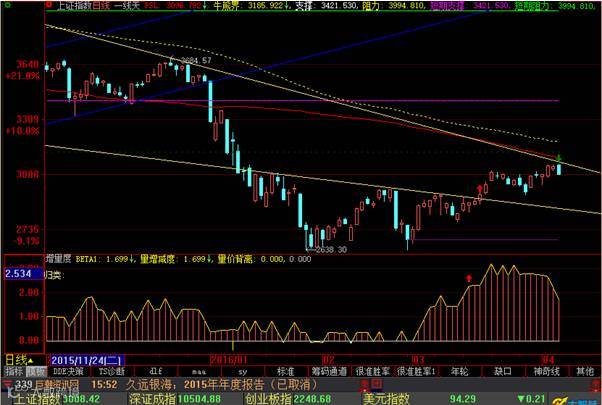
Task: Click the red dropdown icon beside 339
Action: tap(8, 384)
